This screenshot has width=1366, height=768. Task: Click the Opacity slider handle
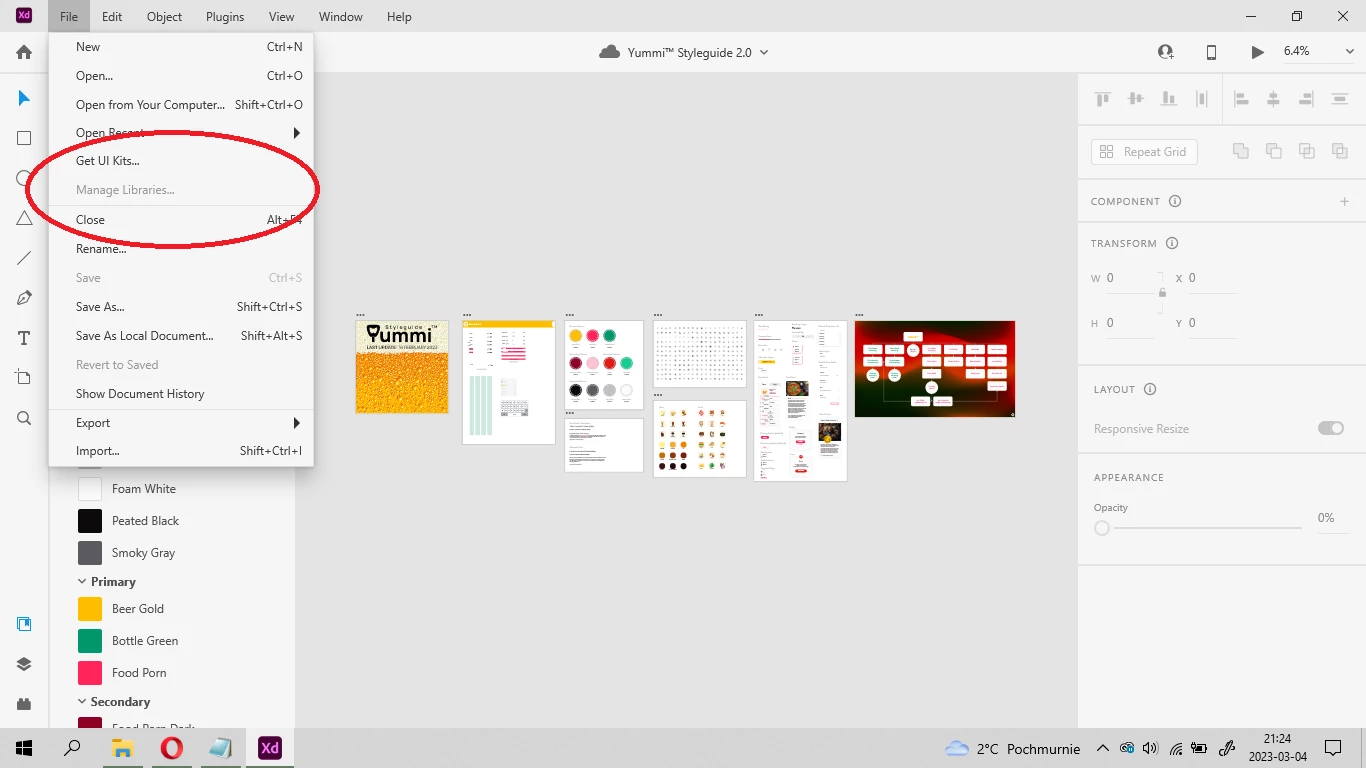coord(1102,528)
